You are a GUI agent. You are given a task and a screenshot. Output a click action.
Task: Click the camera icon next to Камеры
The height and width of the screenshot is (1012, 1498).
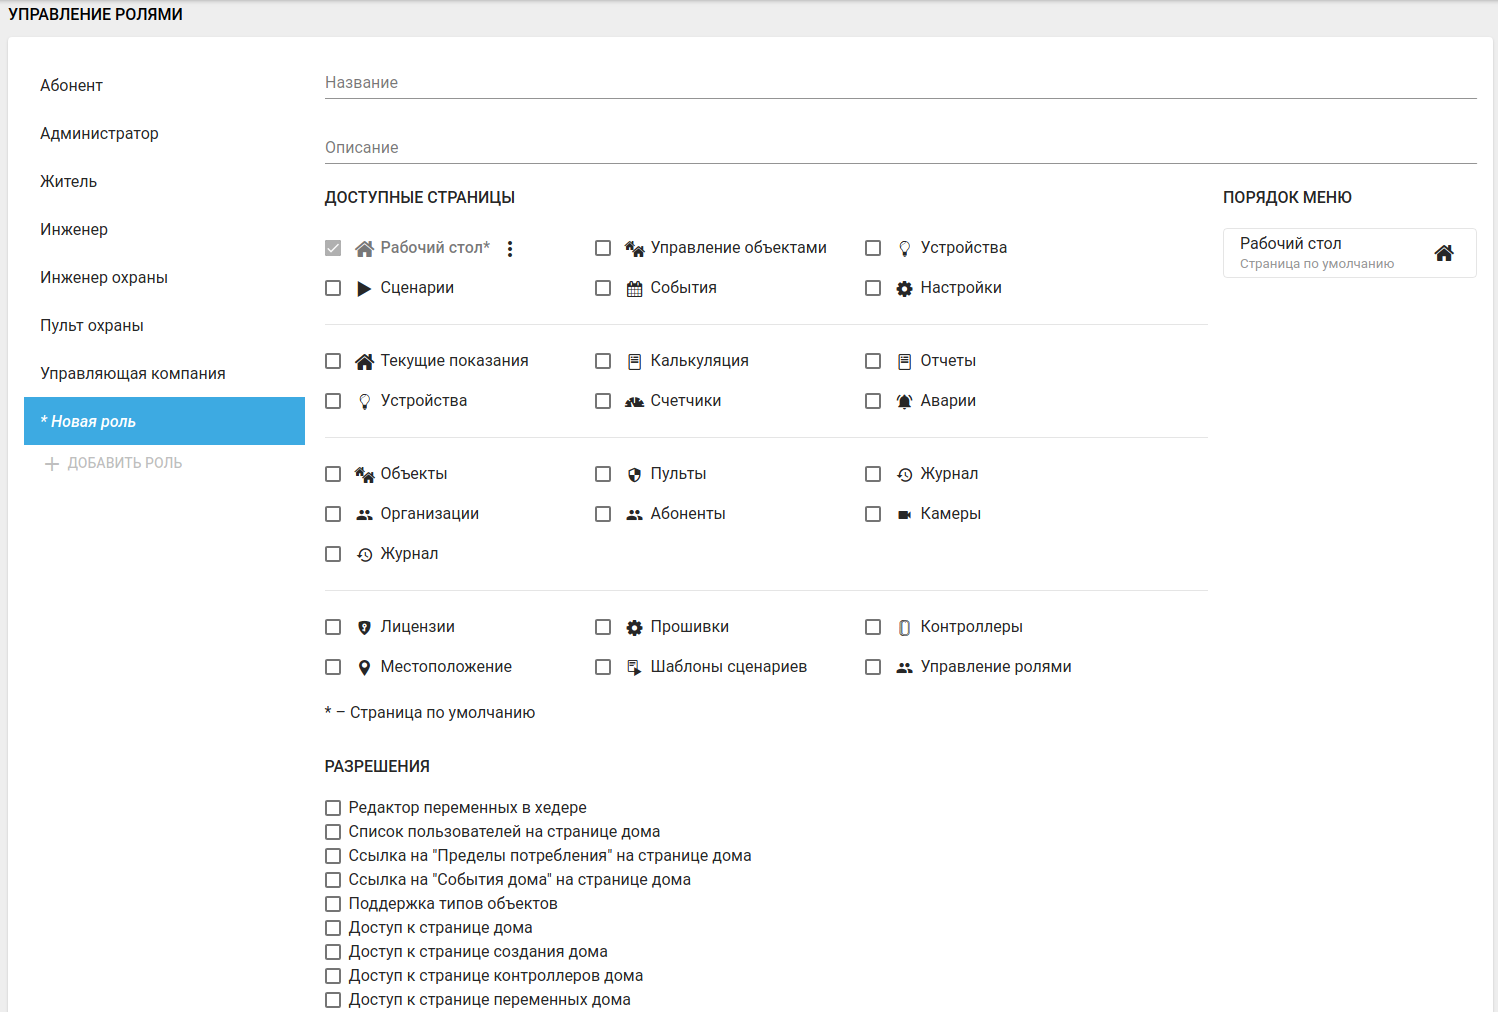coord(904,515)
